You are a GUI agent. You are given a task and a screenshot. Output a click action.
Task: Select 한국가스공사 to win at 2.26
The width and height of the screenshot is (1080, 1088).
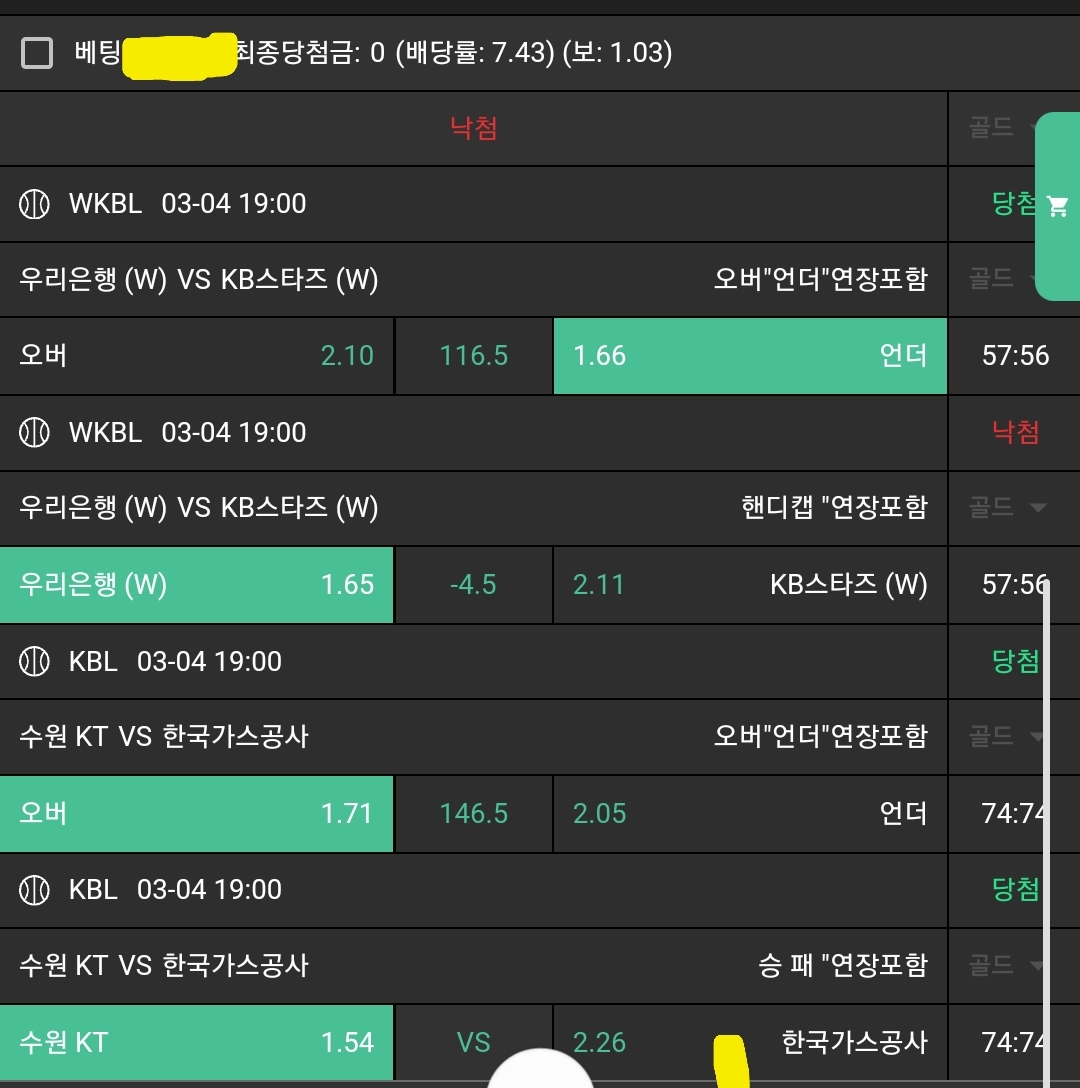[750, 1043]
